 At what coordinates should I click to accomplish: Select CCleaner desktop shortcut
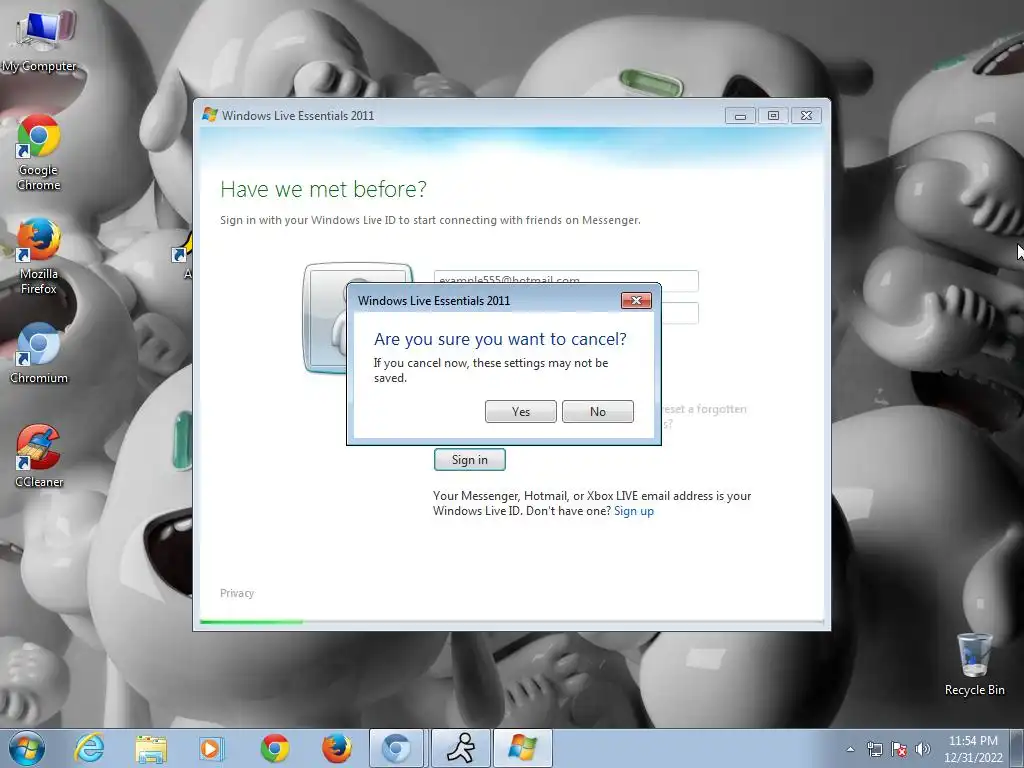pyautogui.click(x=39, y=456)
